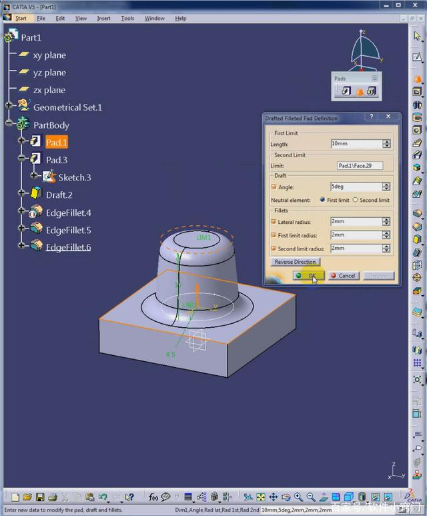
Task: Open the View menu
Action: click(x=81, y=18)
